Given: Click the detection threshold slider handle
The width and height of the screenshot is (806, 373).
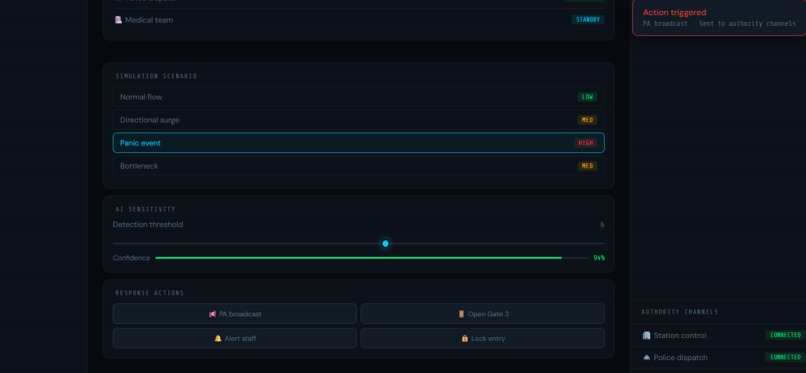Looking at the screenshot, I should pos(386,244).
